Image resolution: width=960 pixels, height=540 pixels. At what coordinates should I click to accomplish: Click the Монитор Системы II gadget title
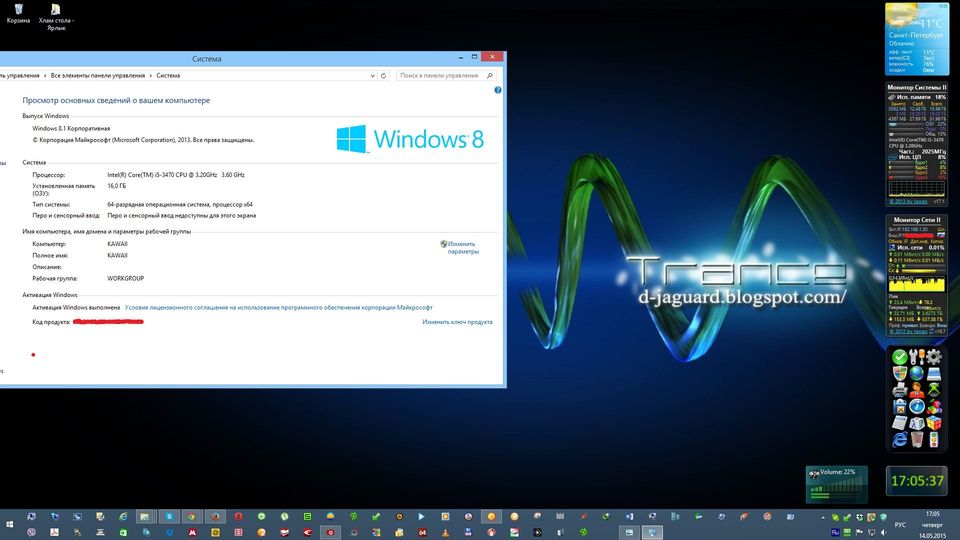click(917, 88)
